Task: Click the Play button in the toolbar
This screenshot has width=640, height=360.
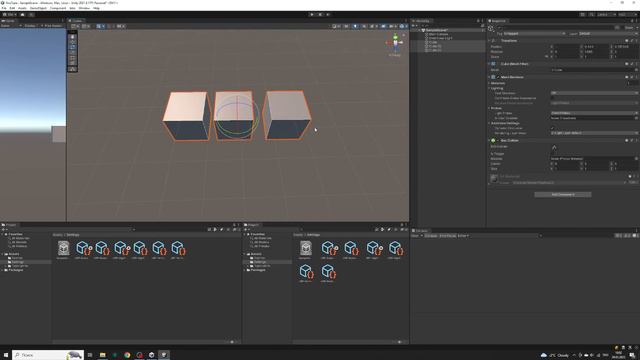Action: (312, 15)
